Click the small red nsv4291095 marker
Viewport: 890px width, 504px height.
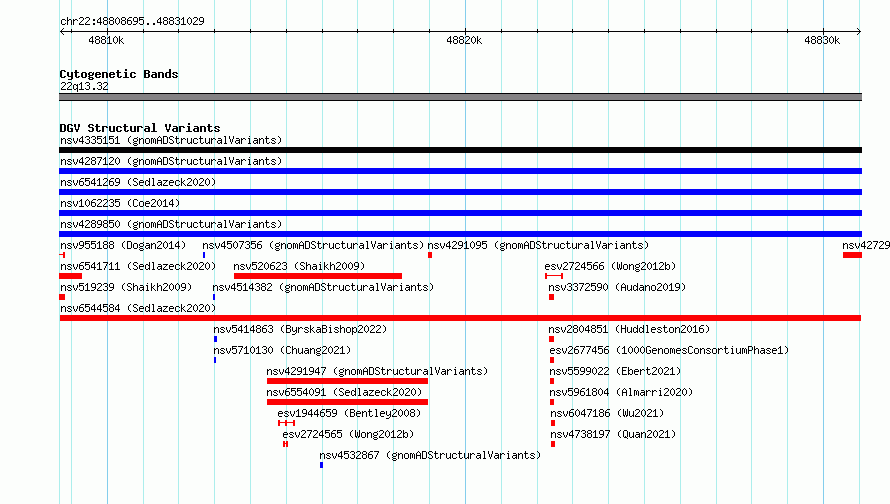pyautogui.click(x=430, y=255)
